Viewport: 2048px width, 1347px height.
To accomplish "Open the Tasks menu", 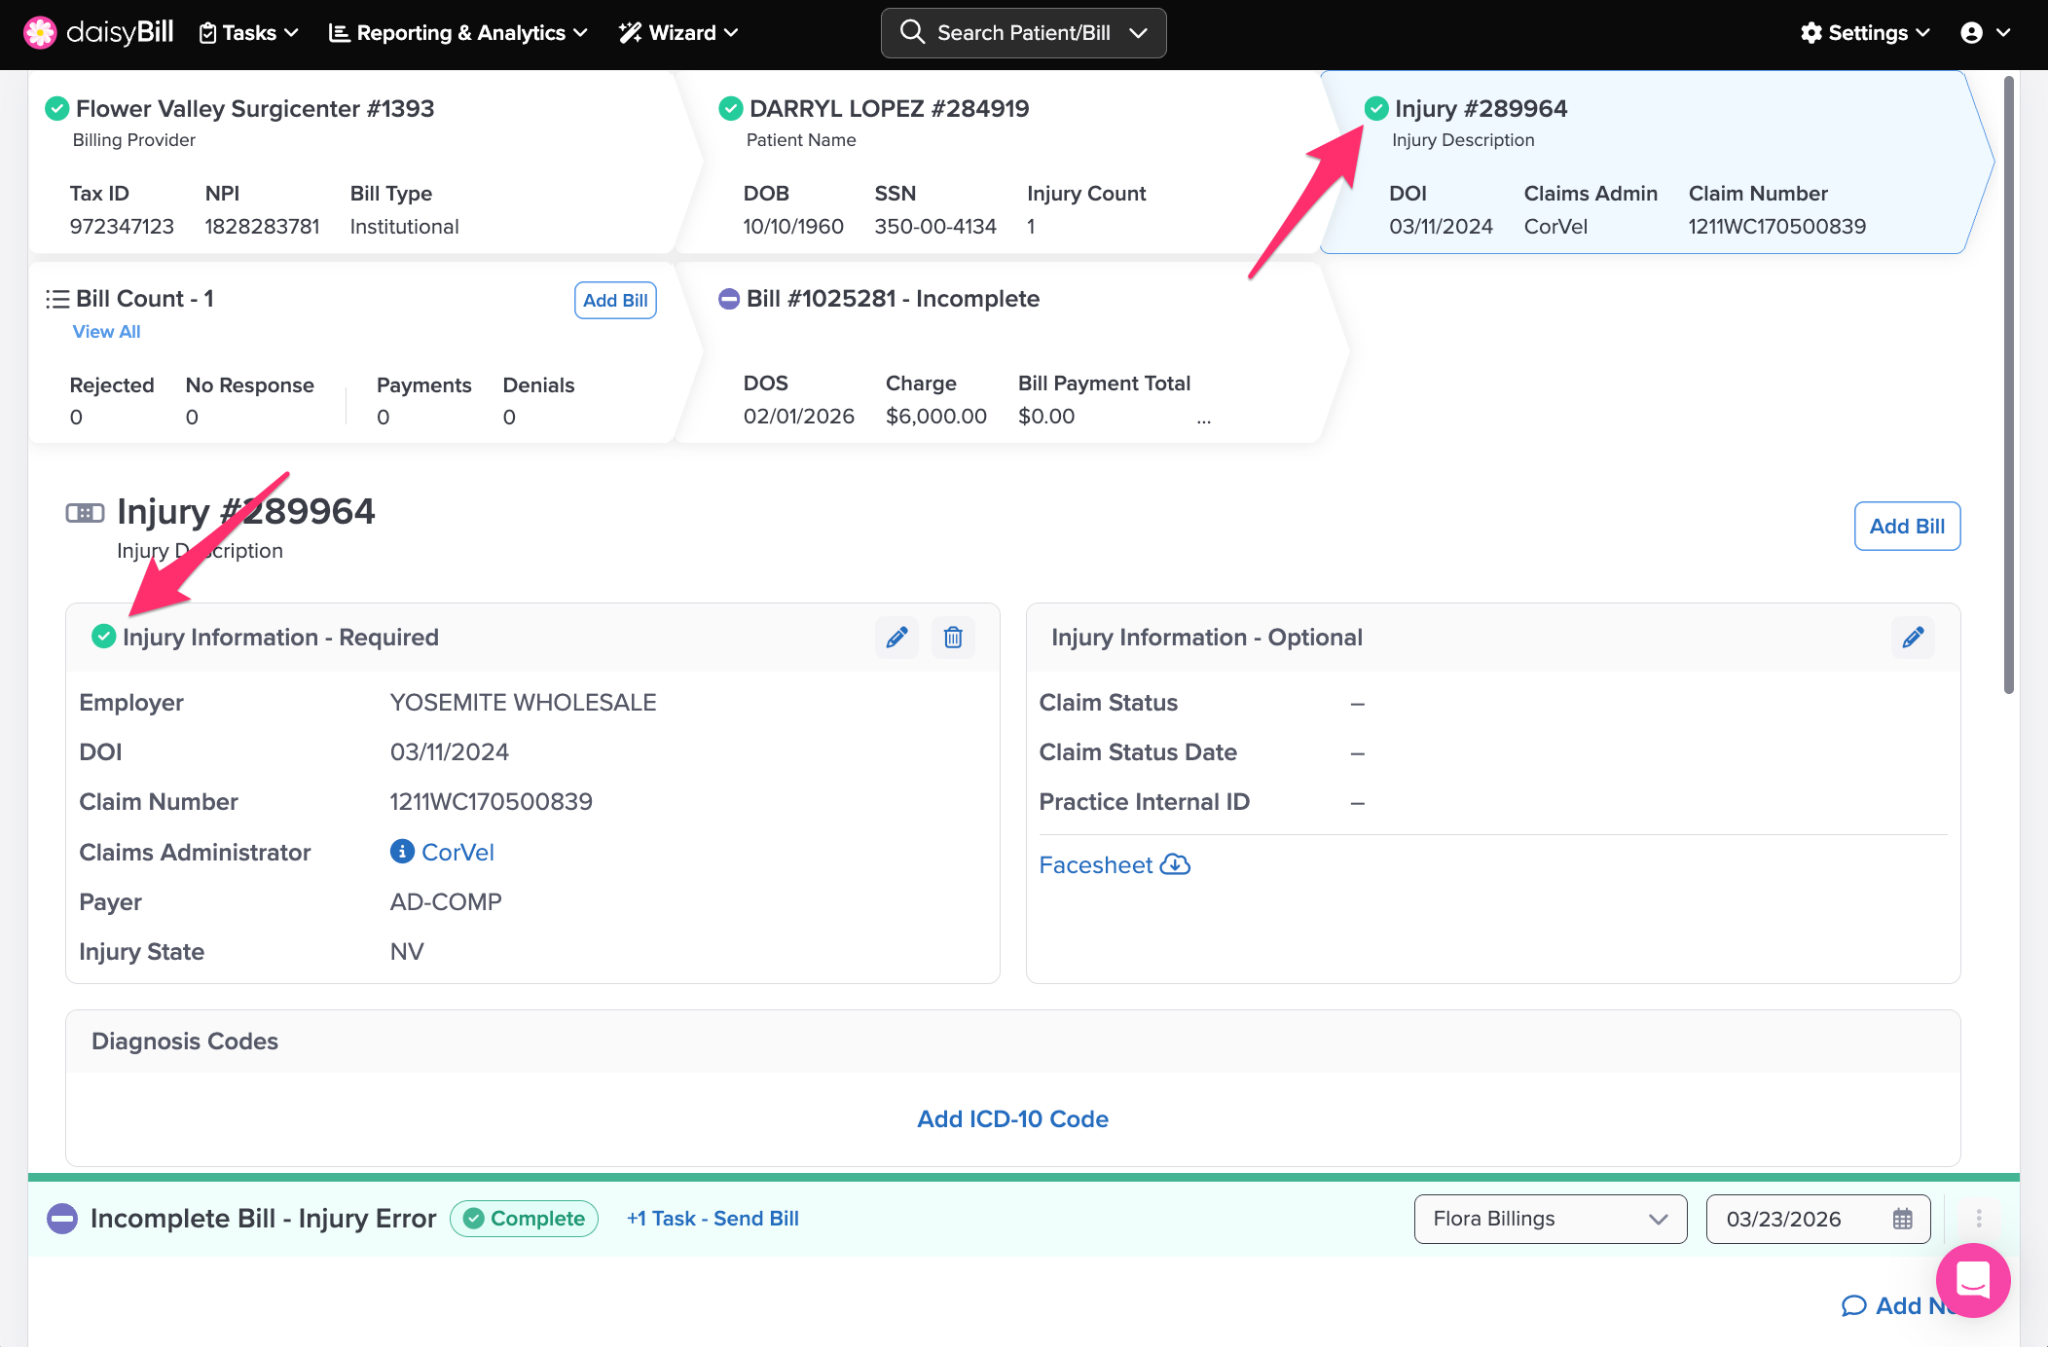I will click(248, 33).
